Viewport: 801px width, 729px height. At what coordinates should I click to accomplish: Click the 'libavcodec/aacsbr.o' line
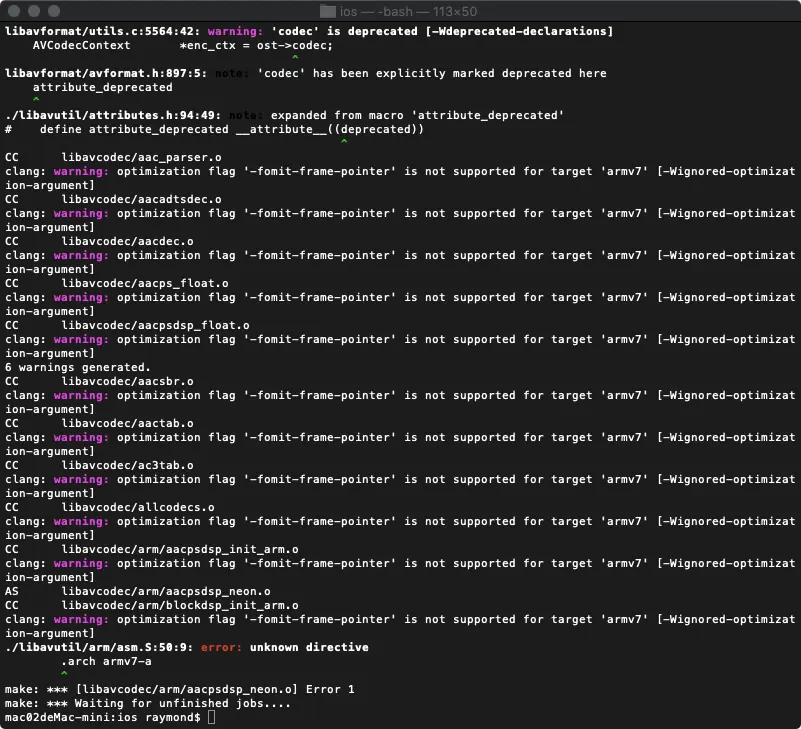point(127,381)
